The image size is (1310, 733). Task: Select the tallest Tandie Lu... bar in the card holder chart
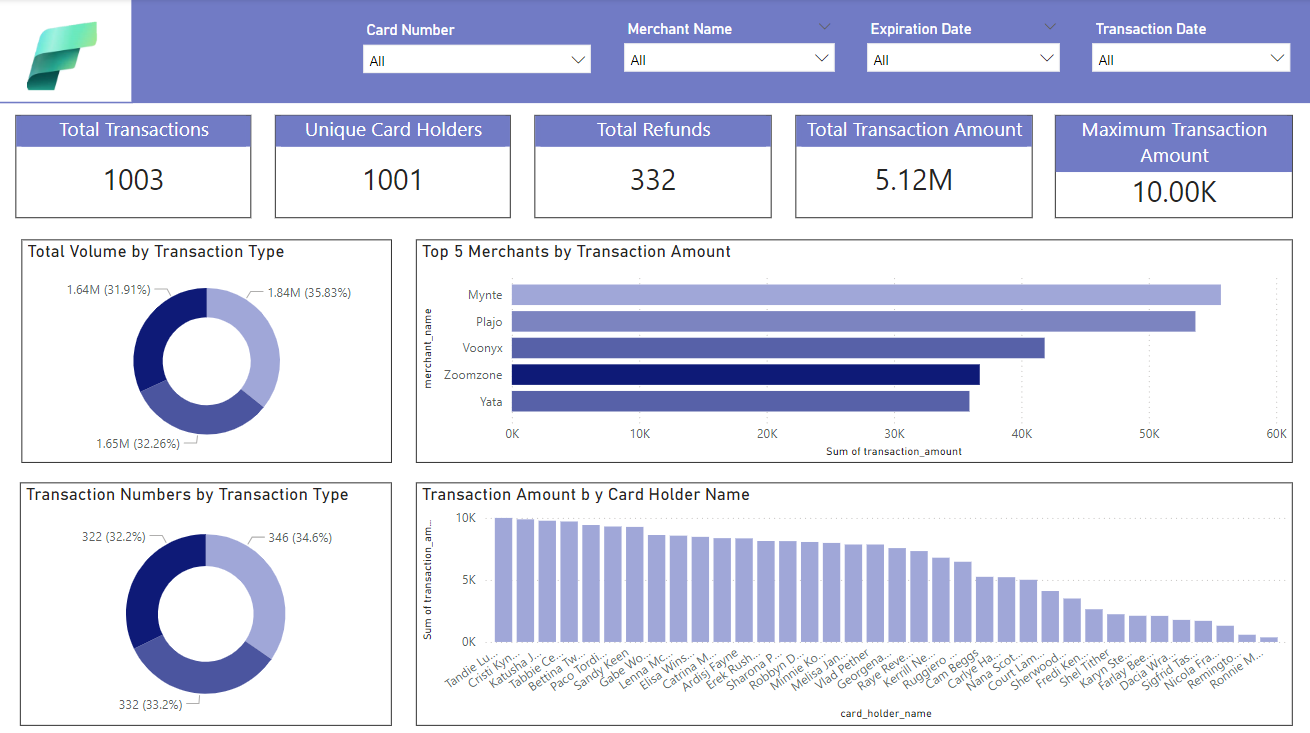[504, 579]
